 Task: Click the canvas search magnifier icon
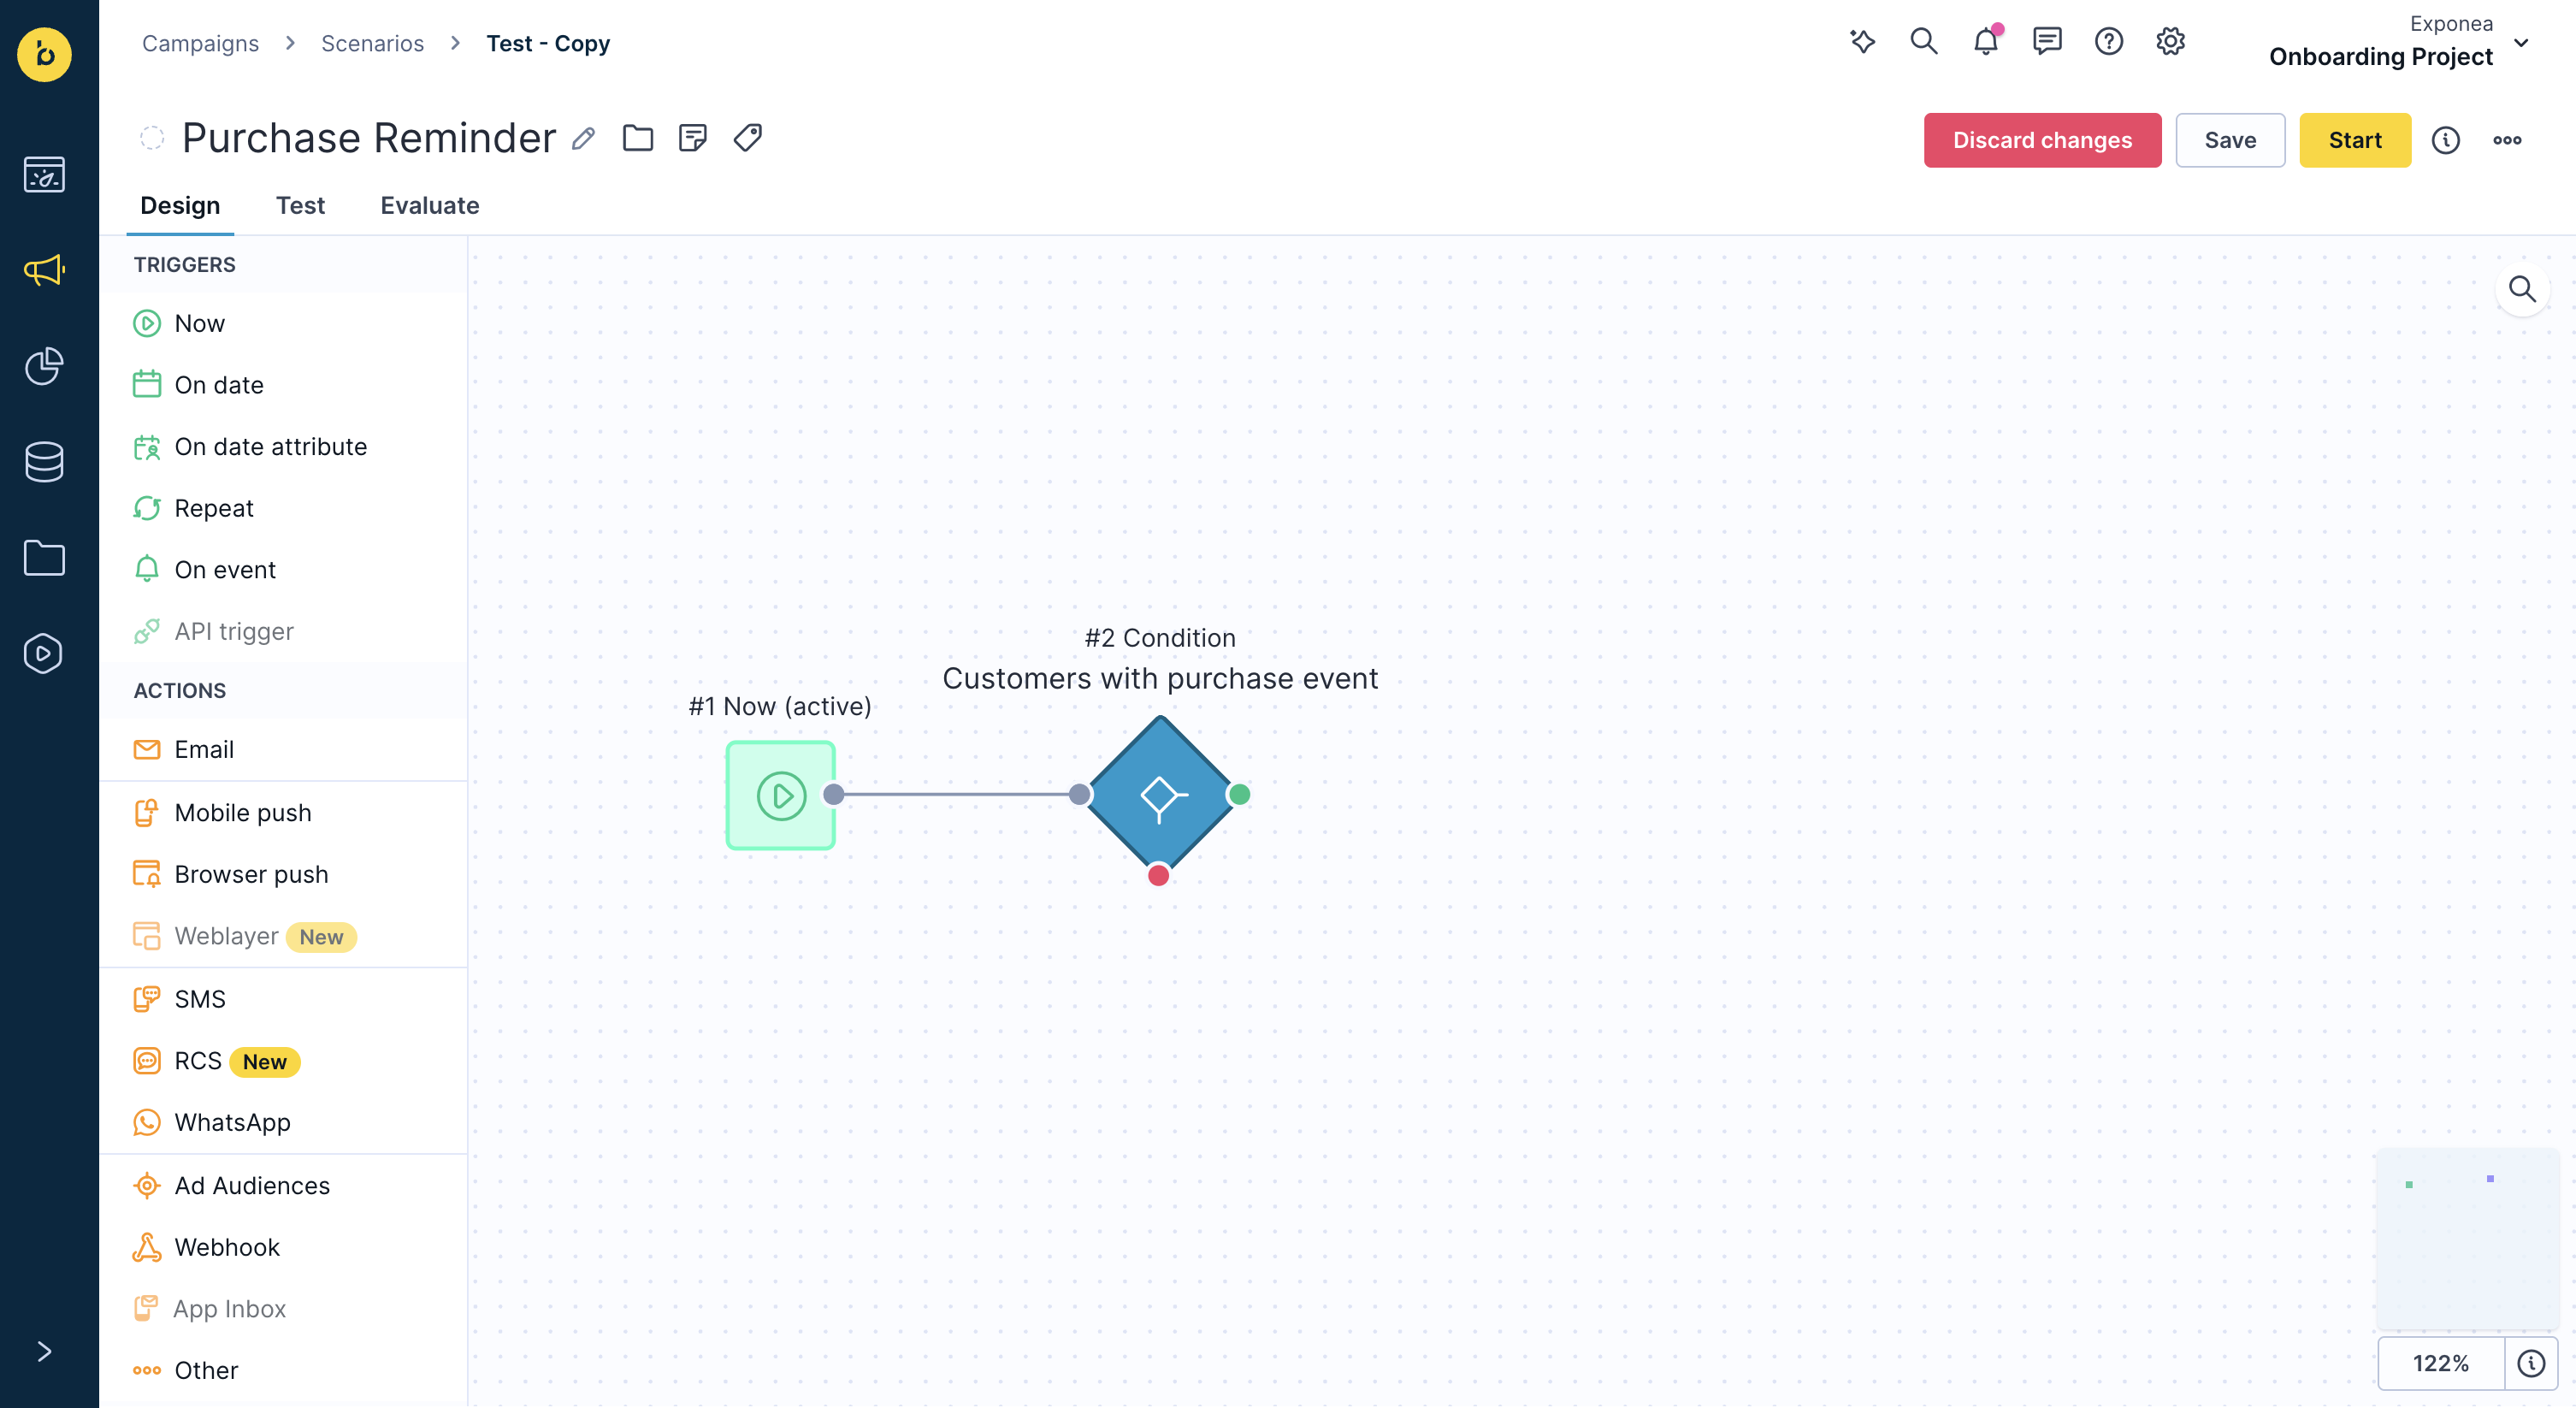[x=2522, y=290]
